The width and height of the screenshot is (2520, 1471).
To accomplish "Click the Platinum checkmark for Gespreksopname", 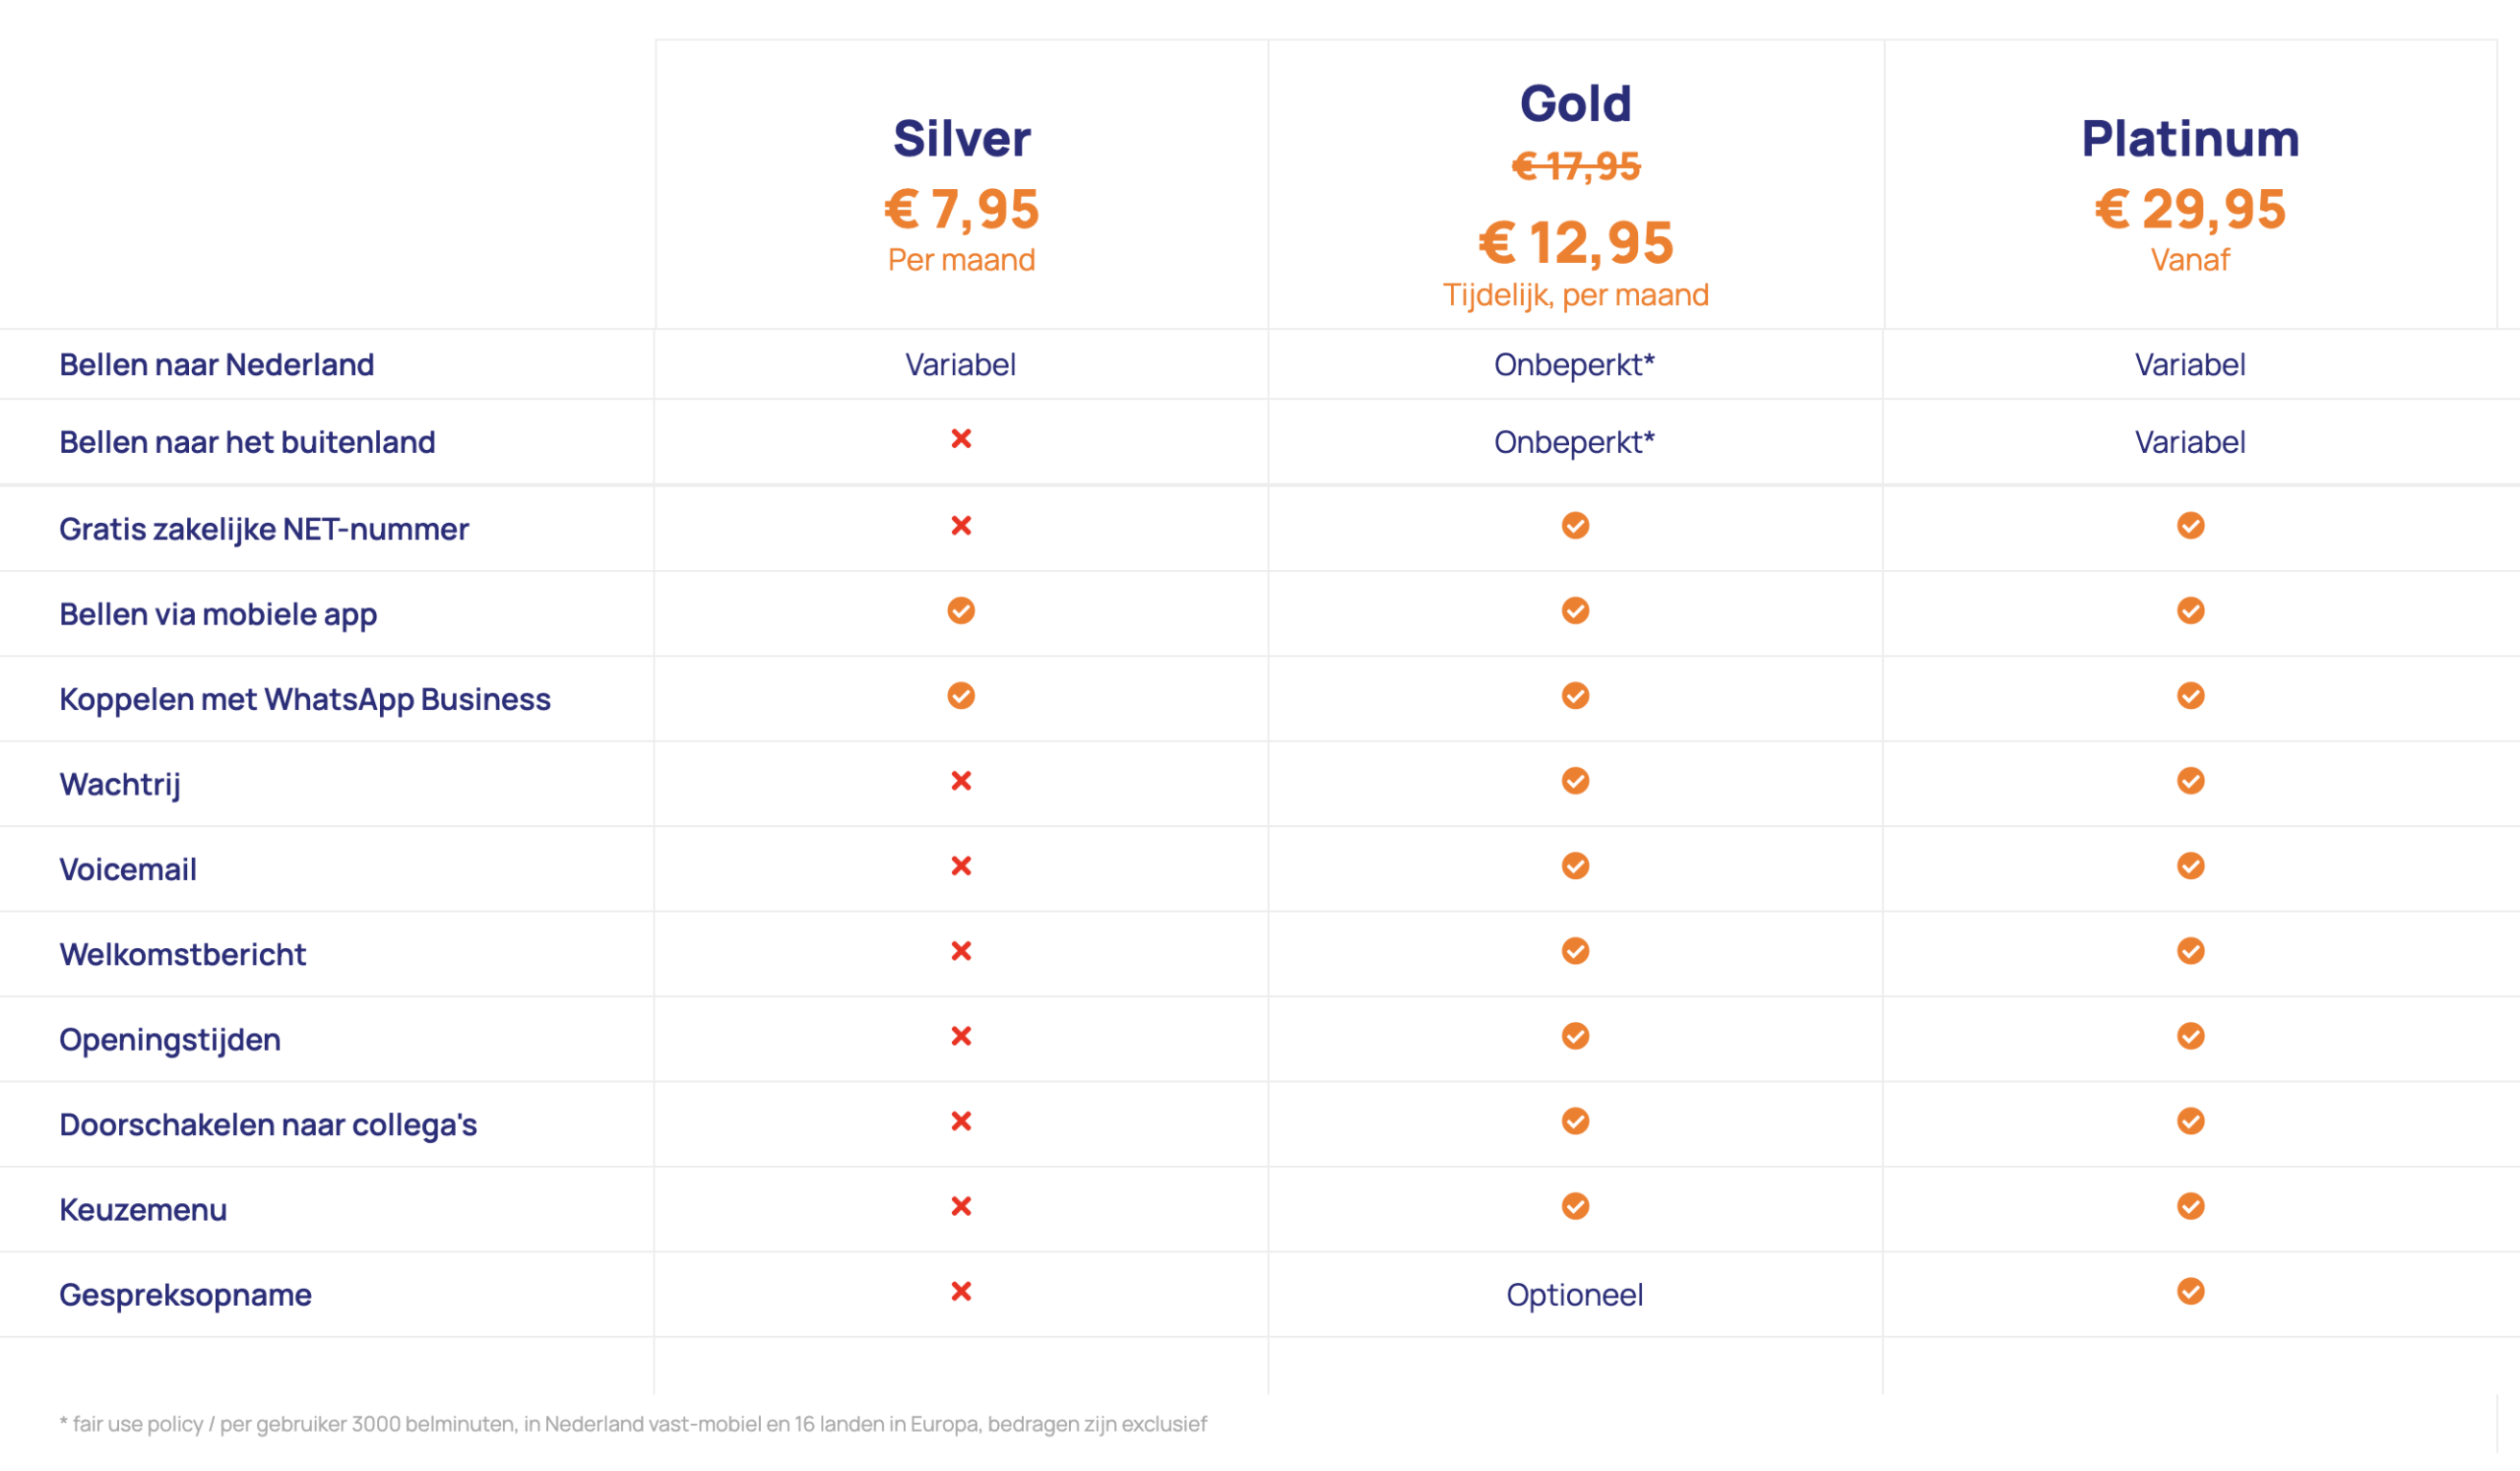I will [x=2190, y=1291].
